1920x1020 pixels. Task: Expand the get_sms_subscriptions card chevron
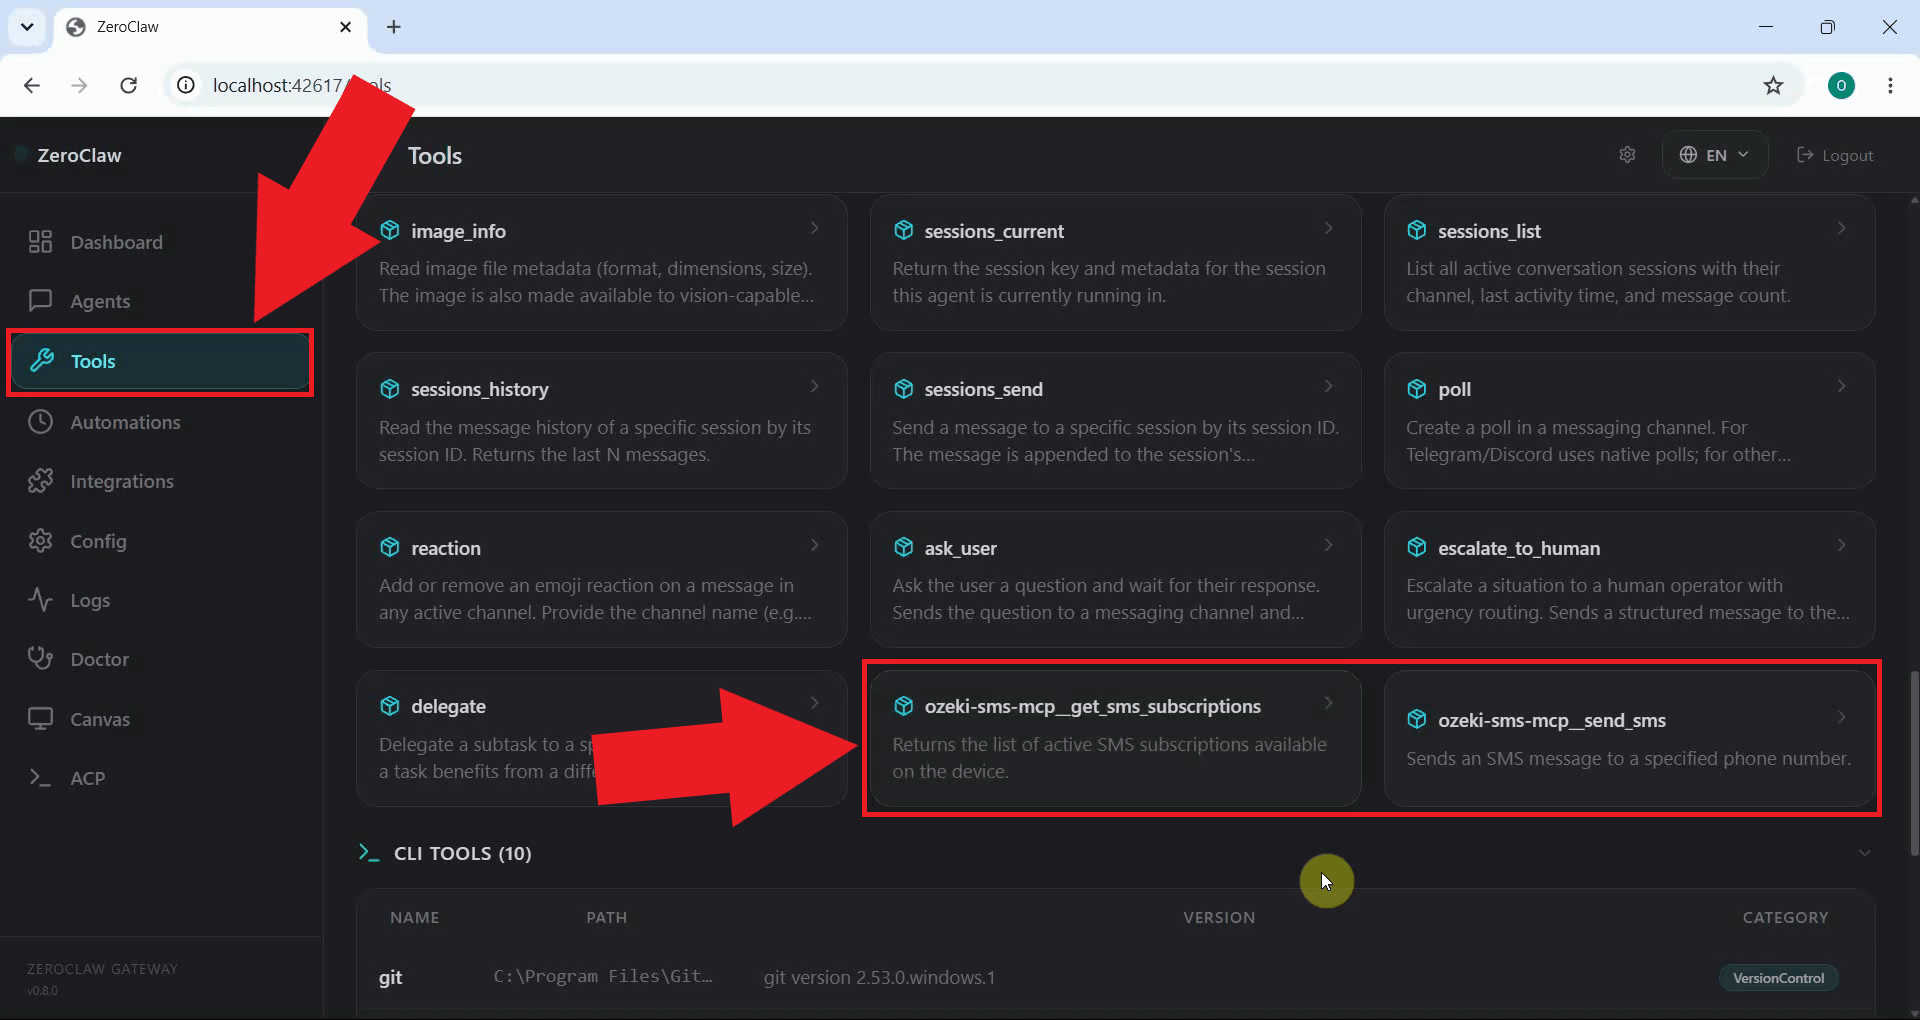click(x=1328, y=703)
